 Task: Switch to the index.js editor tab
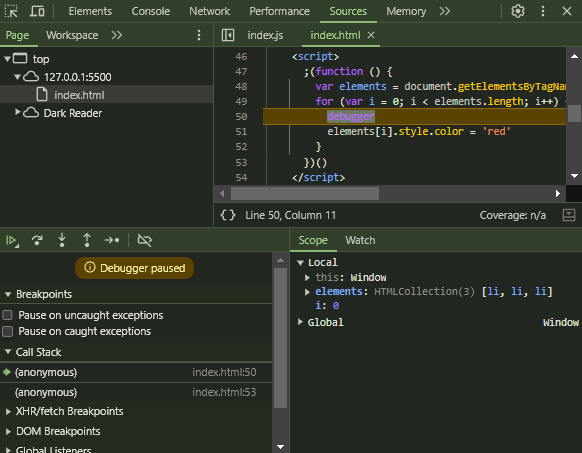(x=265, y=35)
